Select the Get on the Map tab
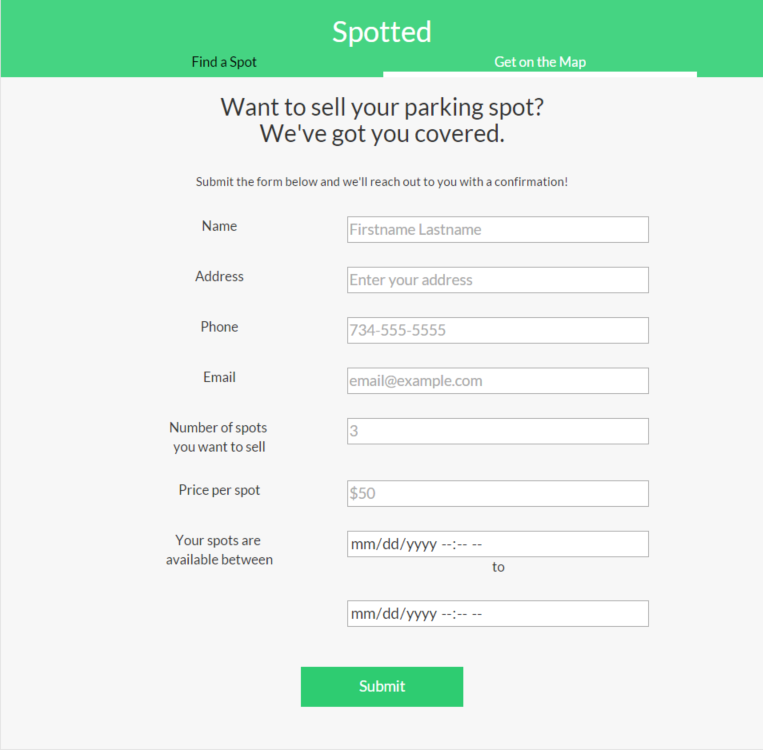The height and width of the screenshot is (750, 763). tap(540, 62)
